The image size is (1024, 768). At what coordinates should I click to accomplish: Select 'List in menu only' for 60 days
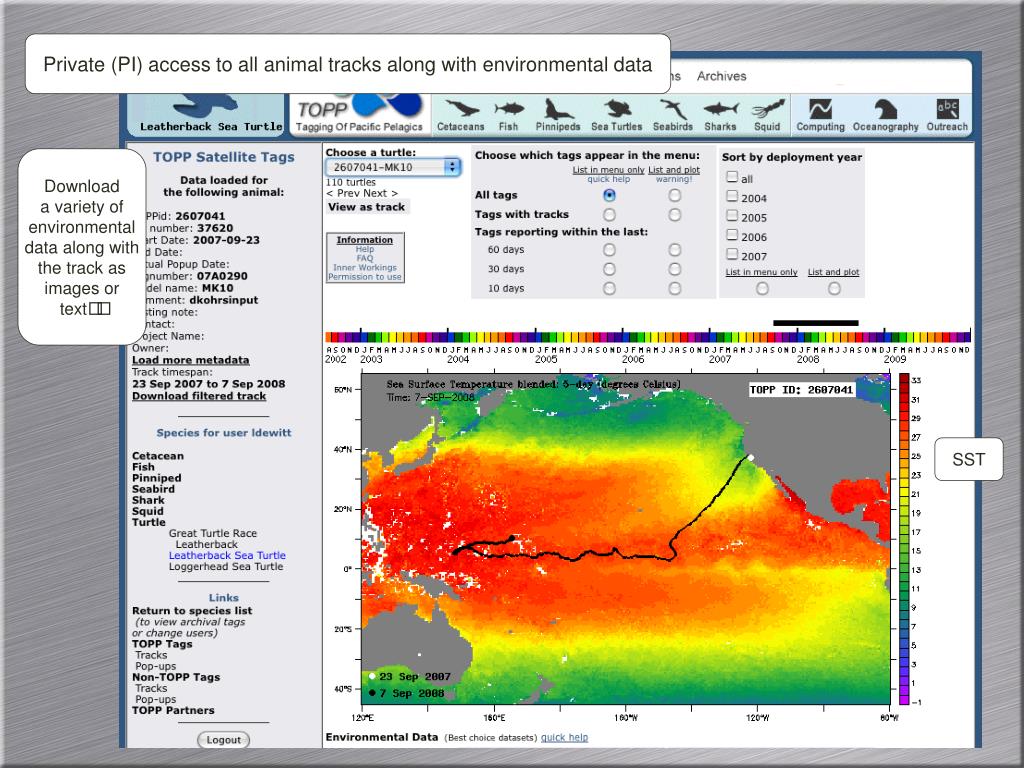609,249
